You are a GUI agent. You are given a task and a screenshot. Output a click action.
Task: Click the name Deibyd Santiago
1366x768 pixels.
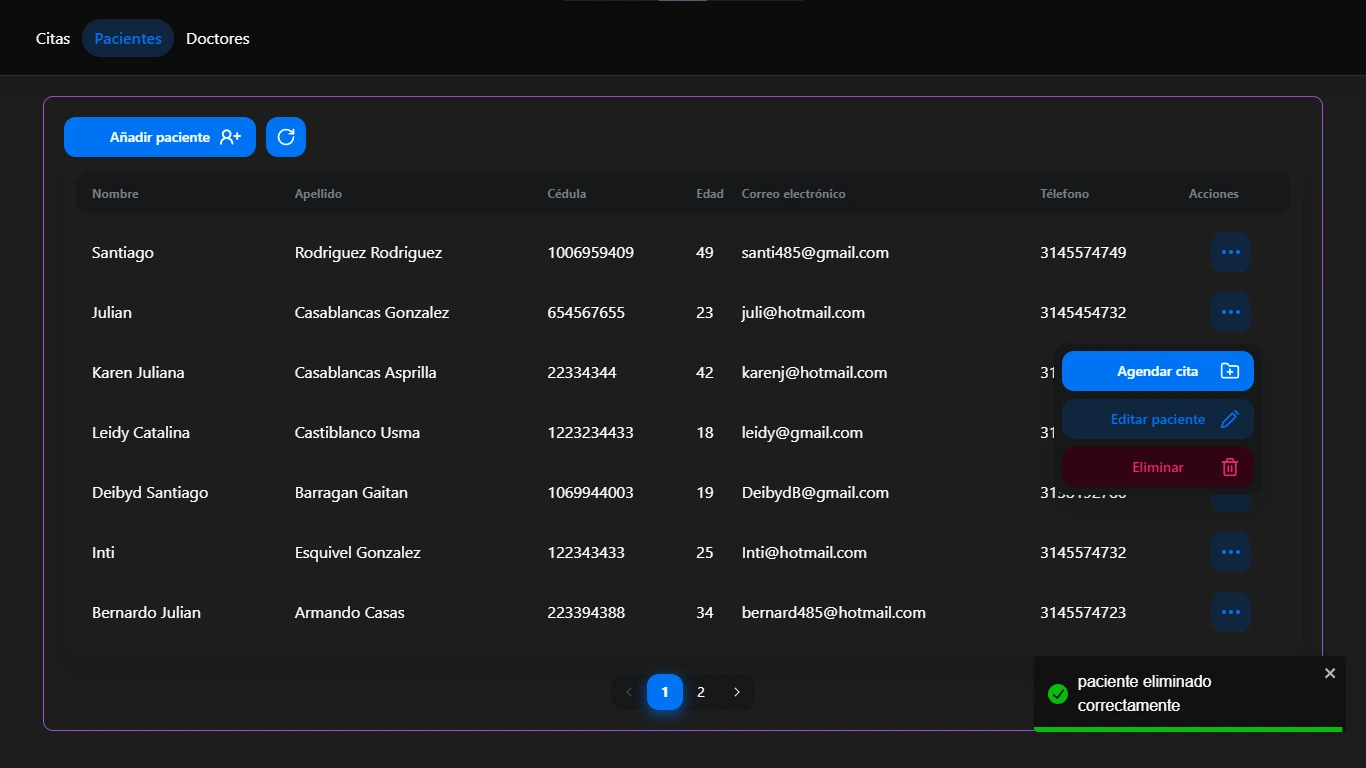pyautogui.click(x=150, y=492)
